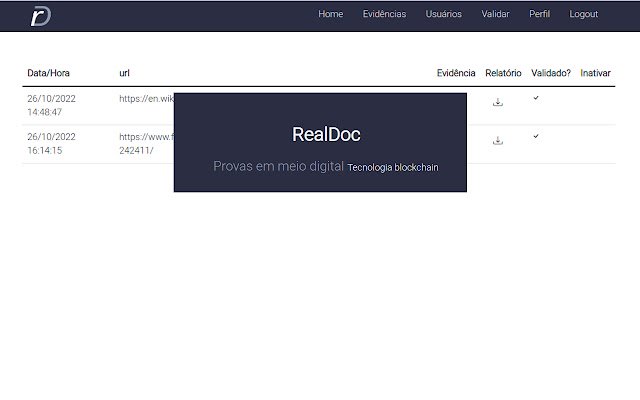Click the RealDoc logo in the navbar
Viewport: 640px width, 400px height.
click(x=41, y=16)
